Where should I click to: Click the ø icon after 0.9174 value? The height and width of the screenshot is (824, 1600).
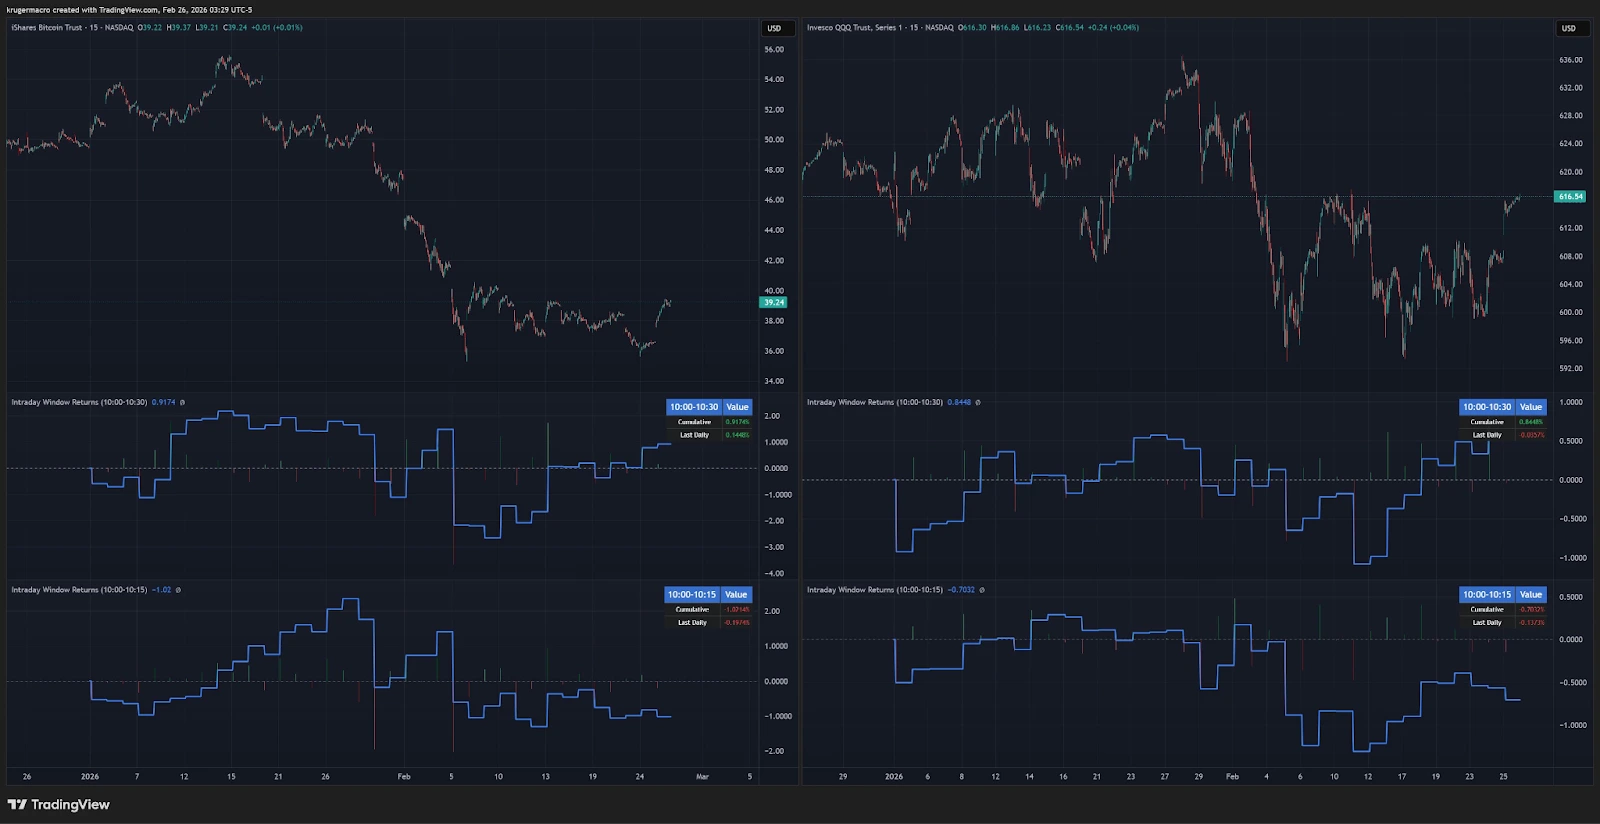182,403
